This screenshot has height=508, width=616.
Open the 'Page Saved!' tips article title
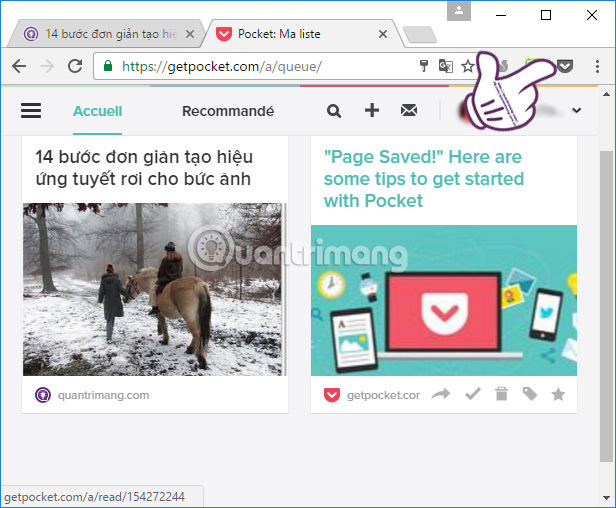point(424,179)
